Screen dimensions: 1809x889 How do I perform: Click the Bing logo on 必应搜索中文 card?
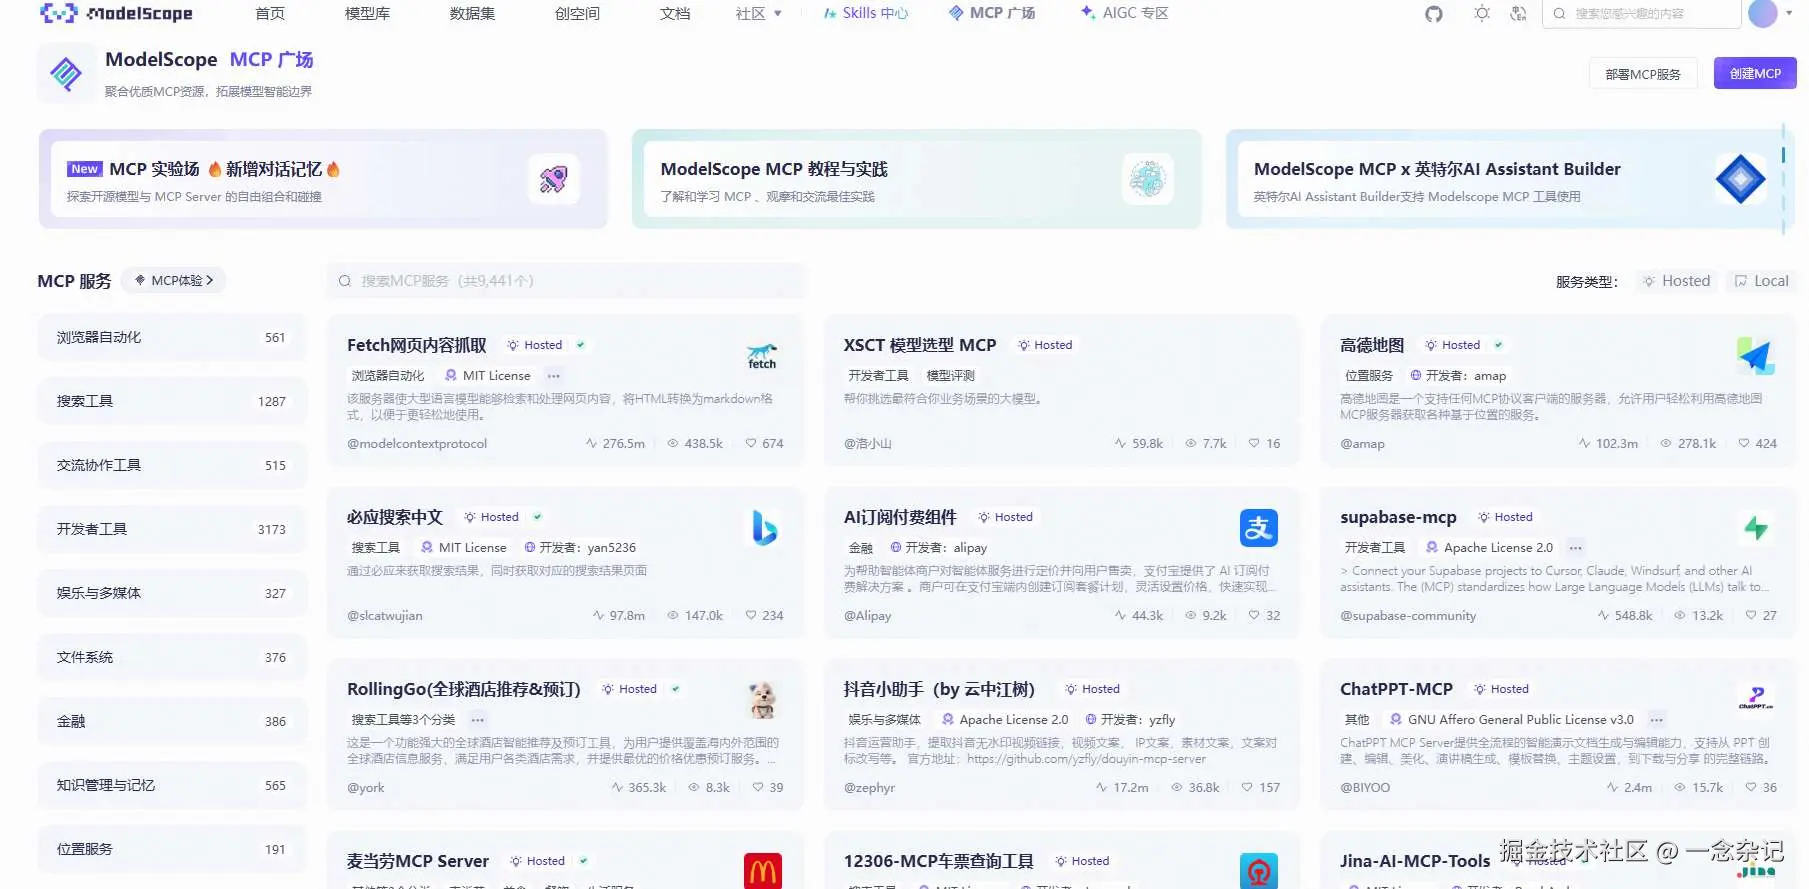point(765,528)
